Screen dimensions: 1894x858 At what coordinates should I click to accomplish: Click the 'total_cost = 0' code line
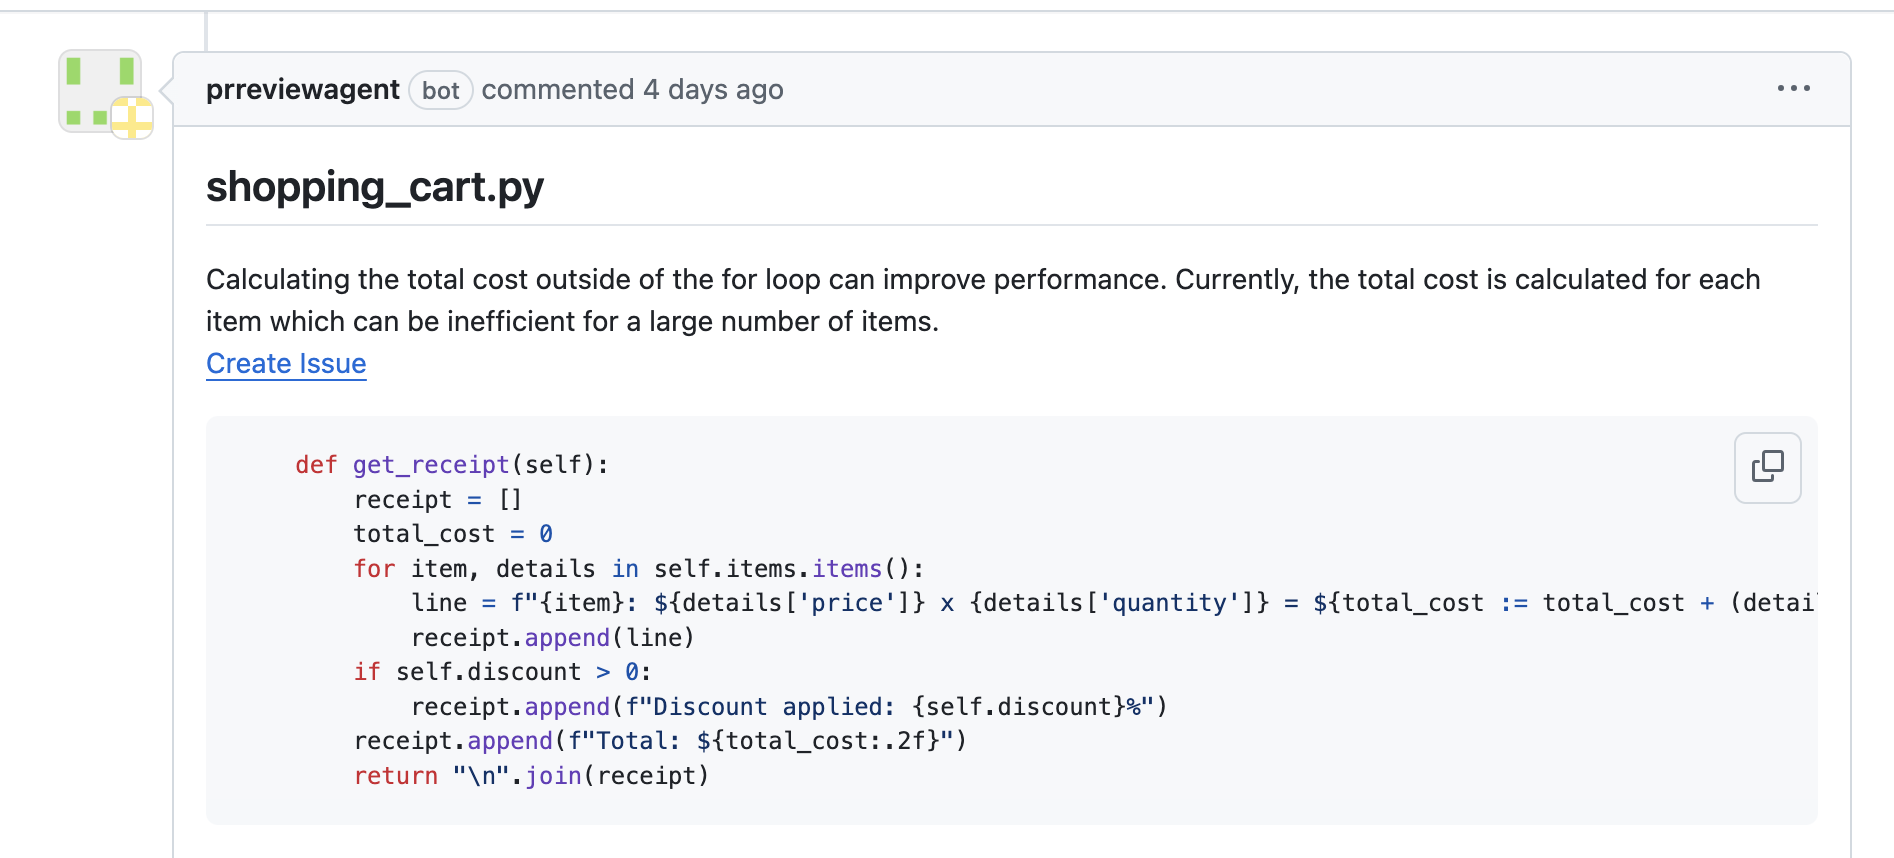(x=453, y=534)
